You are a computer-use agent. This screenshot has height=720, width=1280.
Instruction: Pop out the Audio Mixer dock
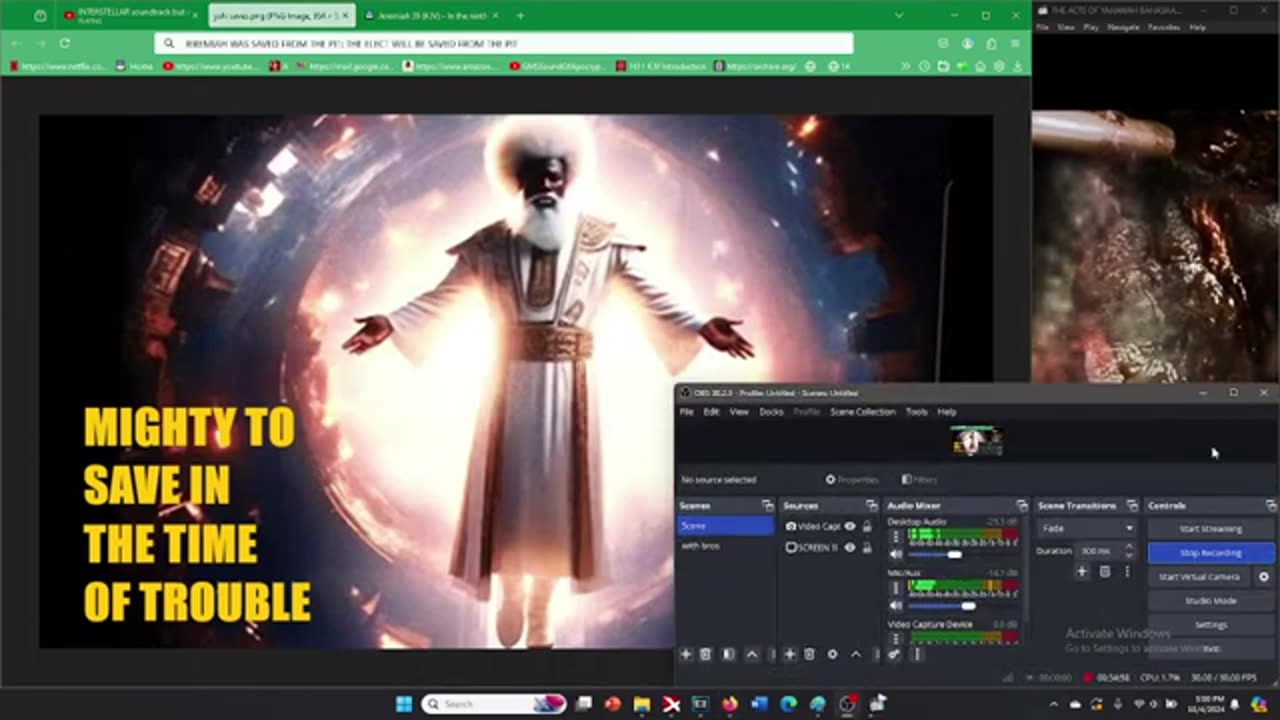coord(1021,506)
